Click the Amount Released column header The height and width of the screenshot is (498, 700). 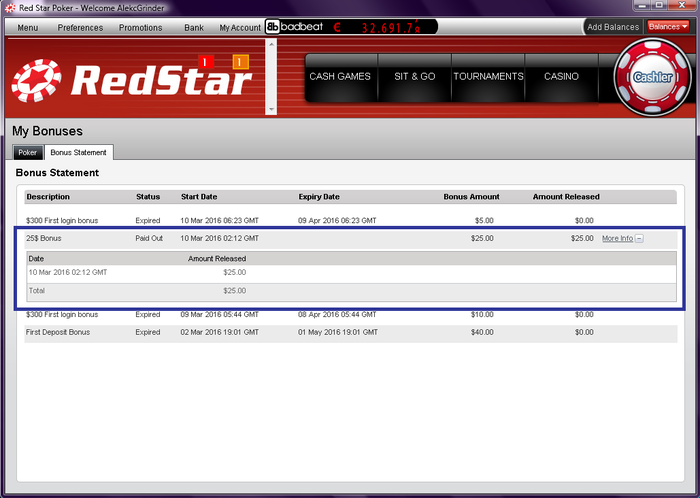[x=566, y=197]
